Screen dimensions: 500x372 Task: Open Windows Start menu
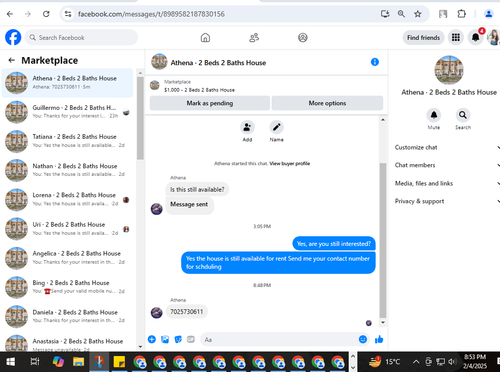(11, 362)
